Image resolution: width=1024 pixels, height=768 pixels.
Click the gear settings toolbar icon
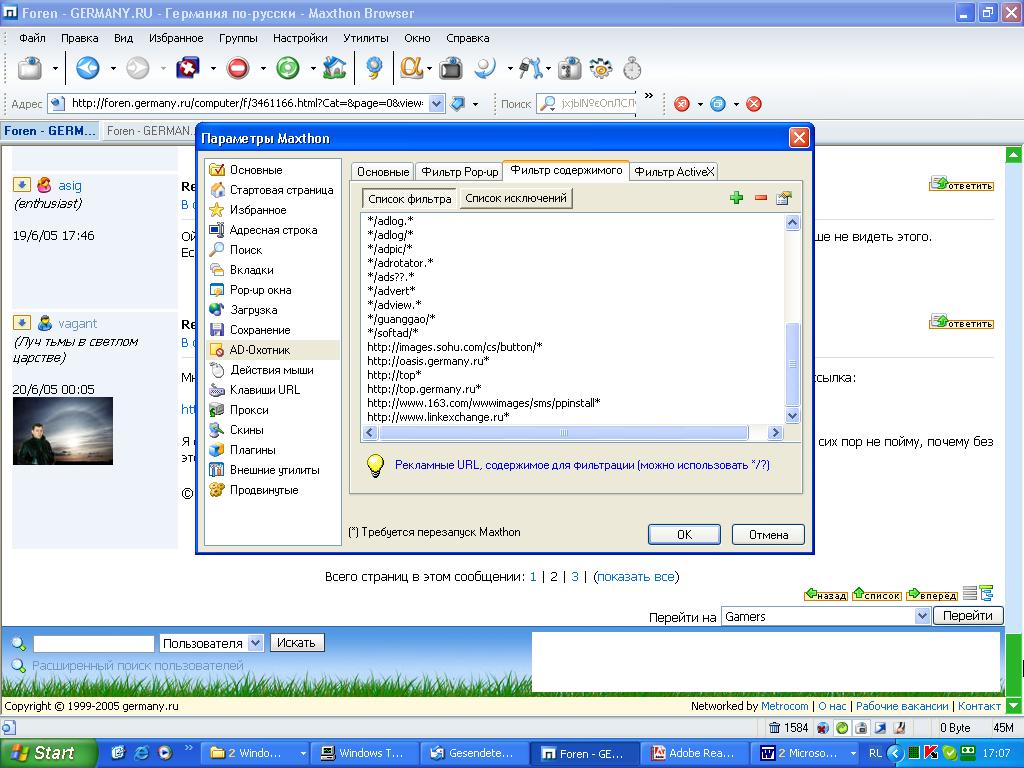(600, 68)
